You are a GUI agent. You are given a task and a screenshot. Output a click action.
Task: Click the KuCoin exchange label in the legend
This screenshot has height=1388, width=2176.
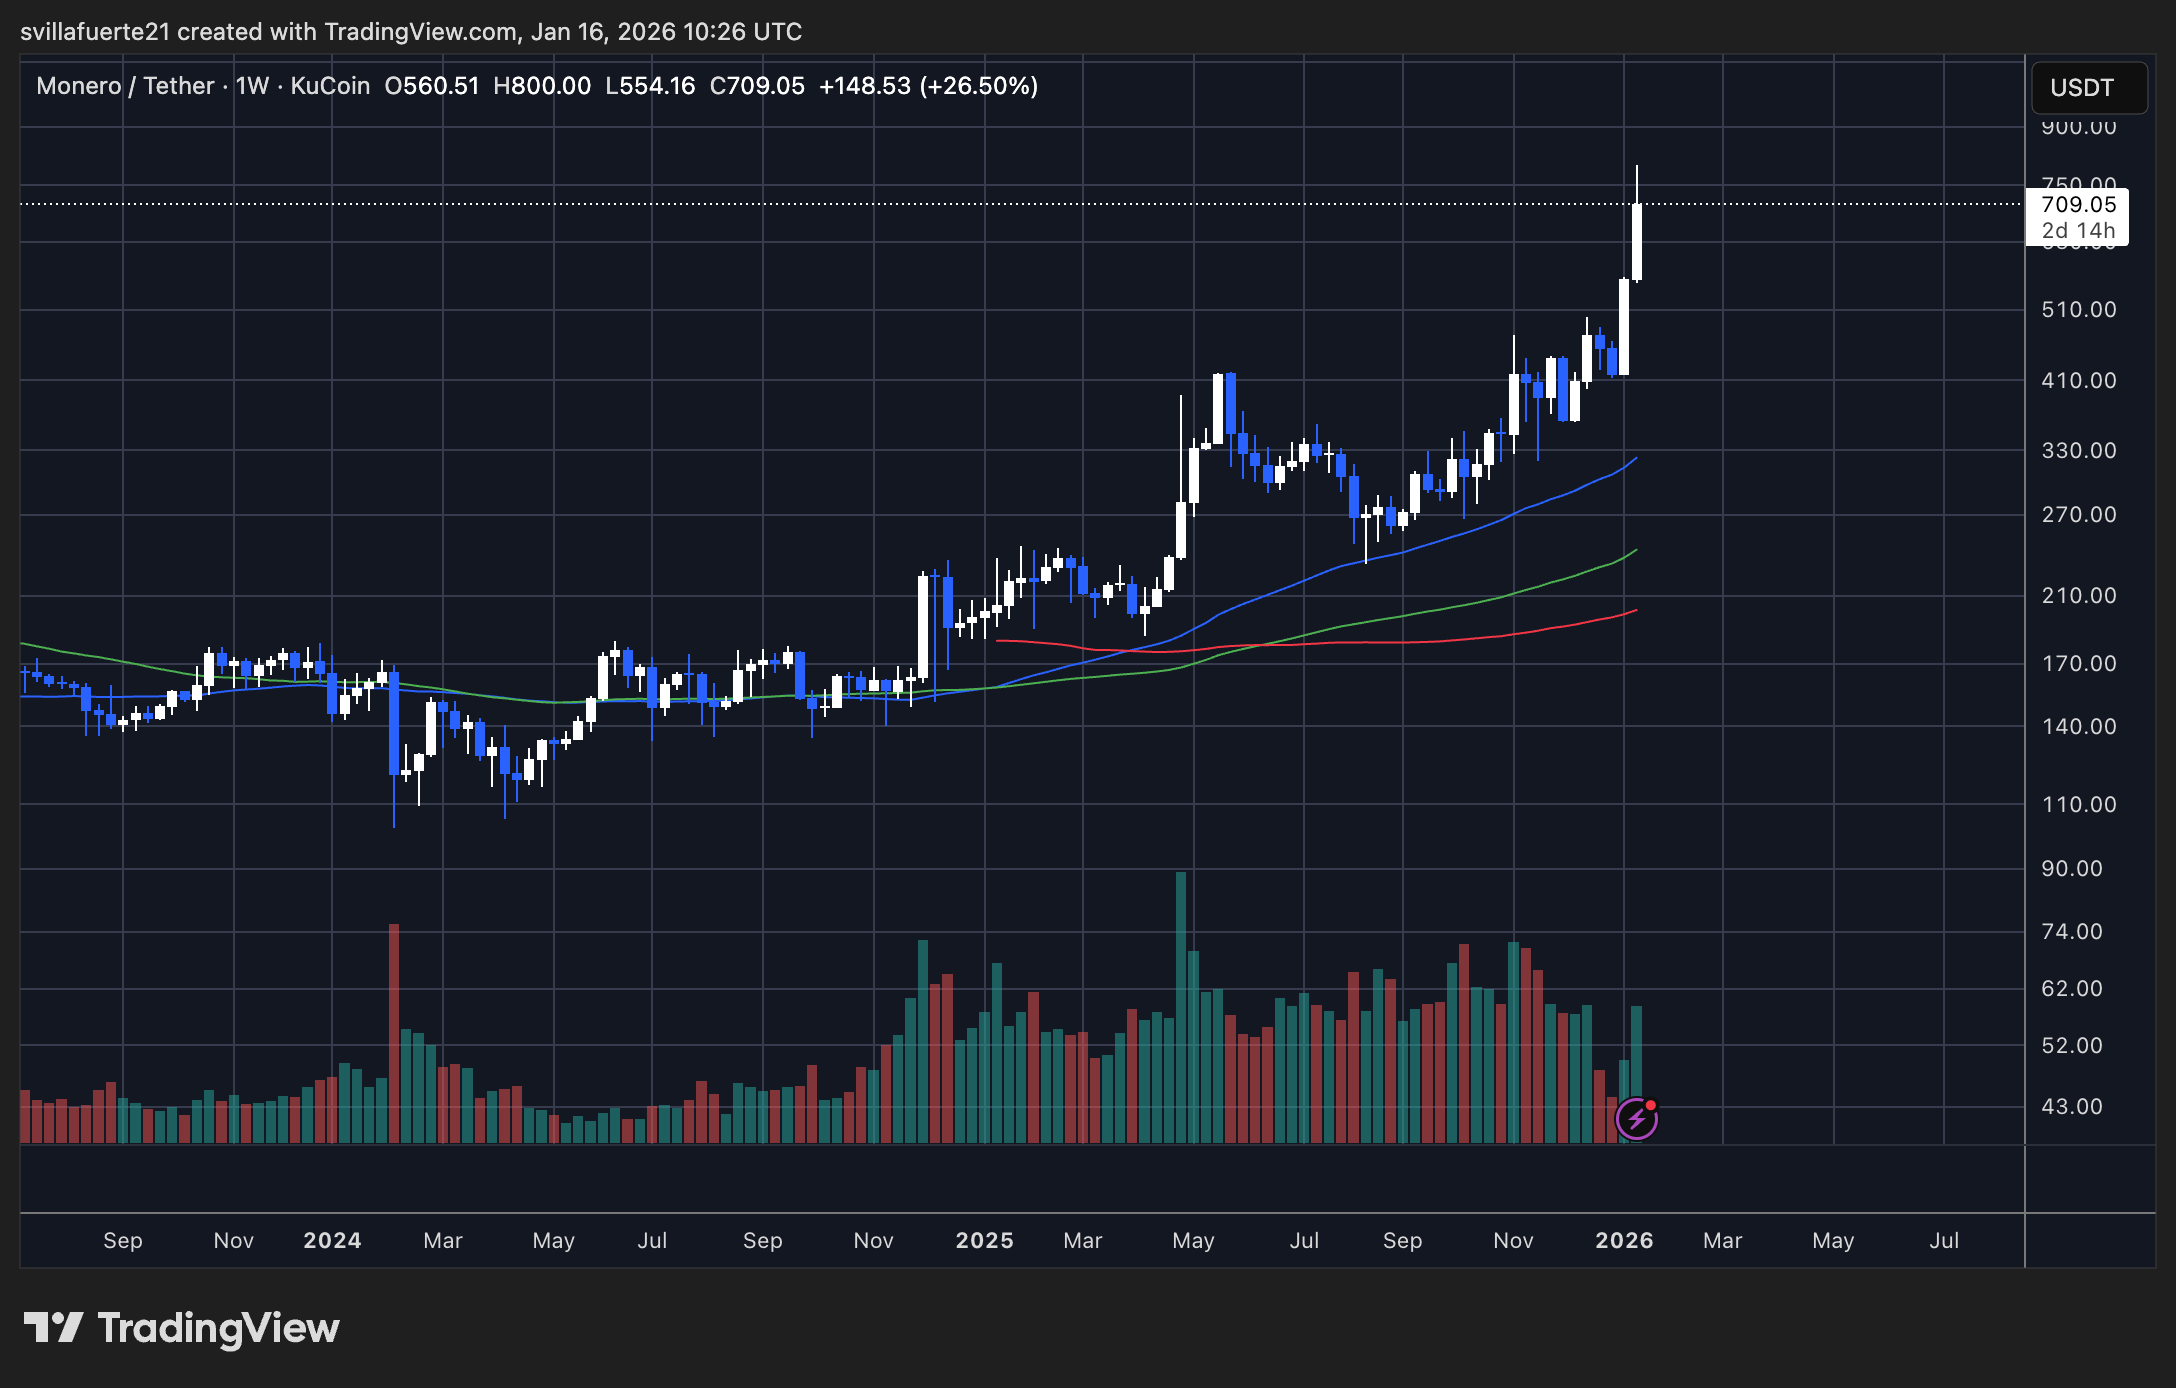(x=330, y=86)
